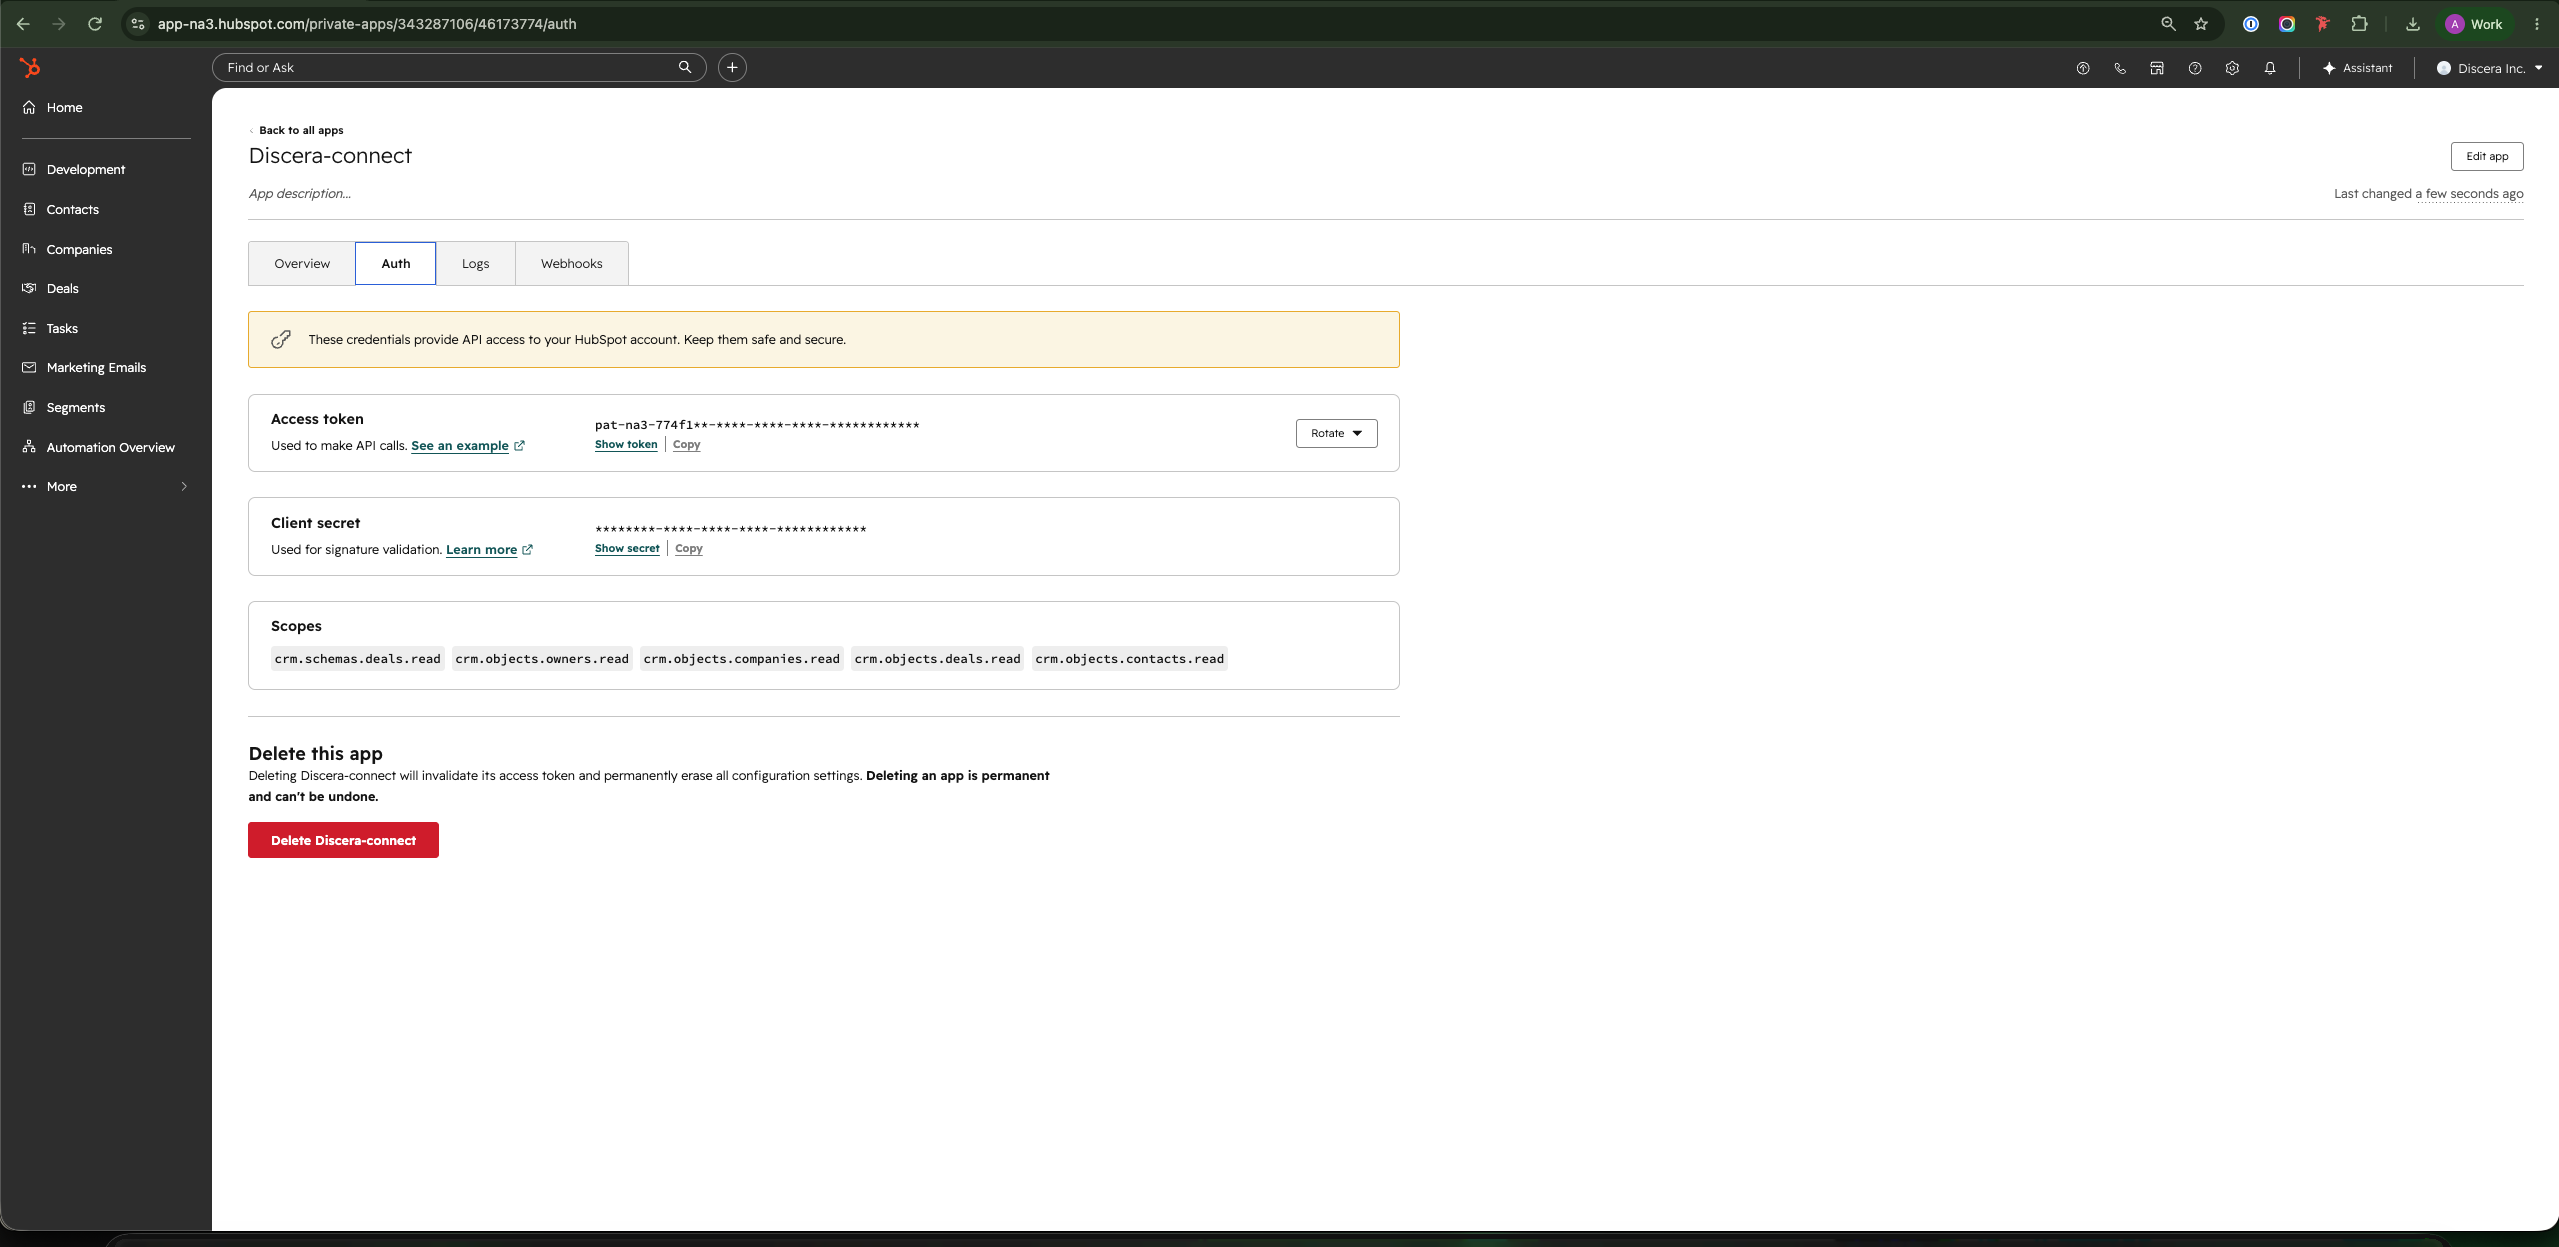Switch to the Logs tab
Screen dimensions: 2559x1247
click(475, 263)
